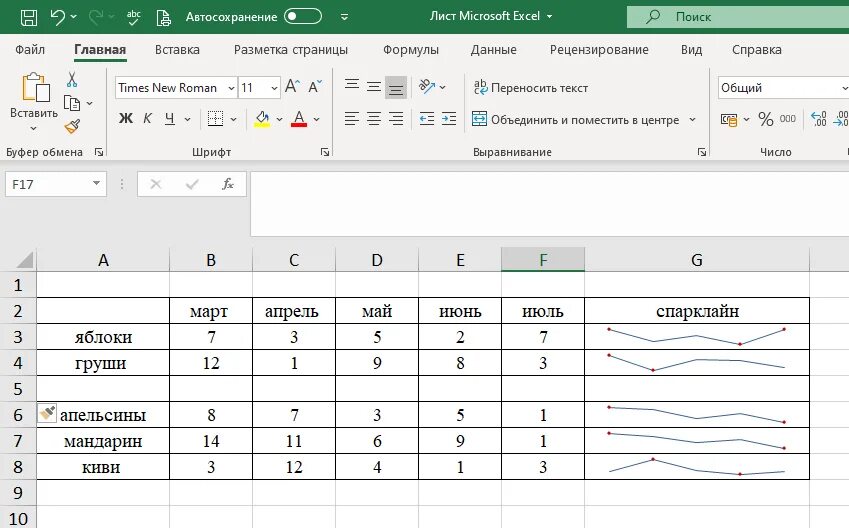The image size is (849, 528).
Task: Apply cell borders
Action: pos(215,119)
